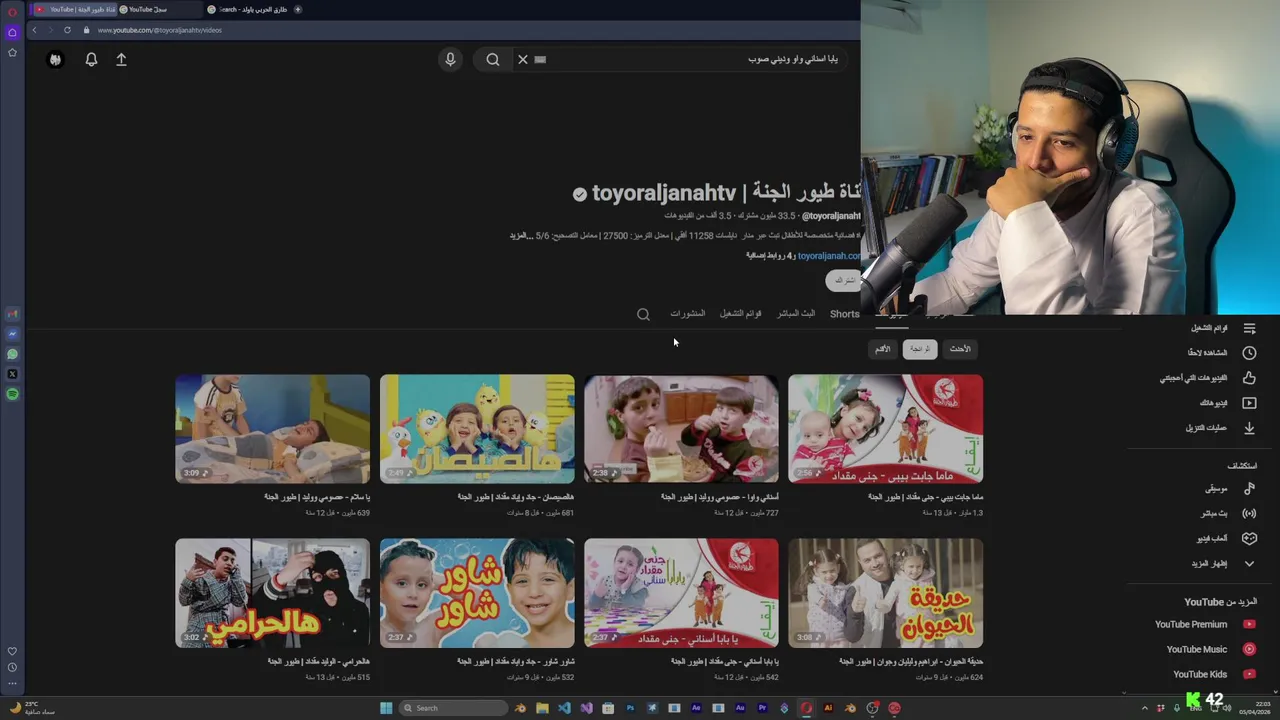This screenshot has height=720, width=1280.
Task: Click the Windows taskbar Search box
Action: [x=454, y=708]
